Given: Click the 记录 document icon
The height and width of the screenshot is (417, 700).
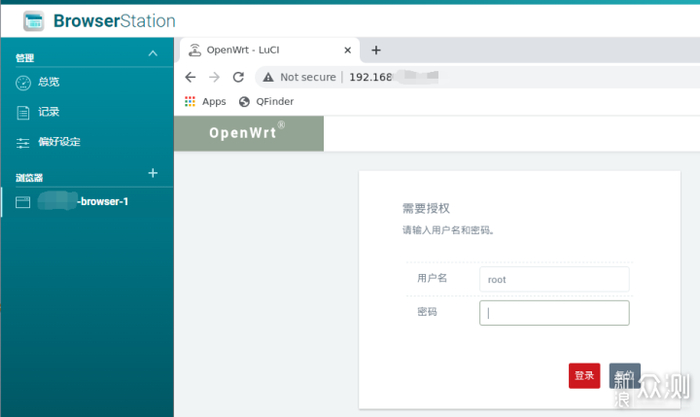Looking at the screenshot, I should (23, 113).
